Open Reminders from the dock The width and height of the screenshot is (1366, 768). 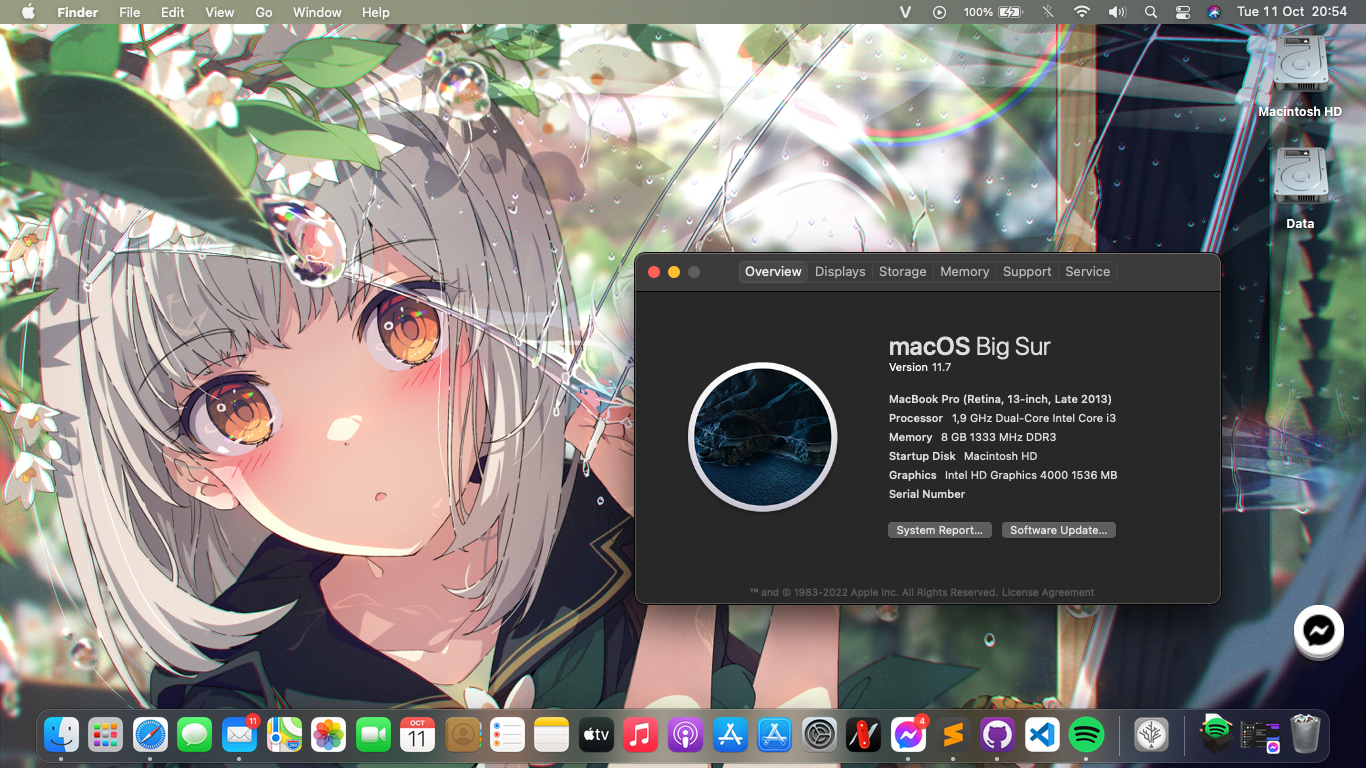[507, 735]
